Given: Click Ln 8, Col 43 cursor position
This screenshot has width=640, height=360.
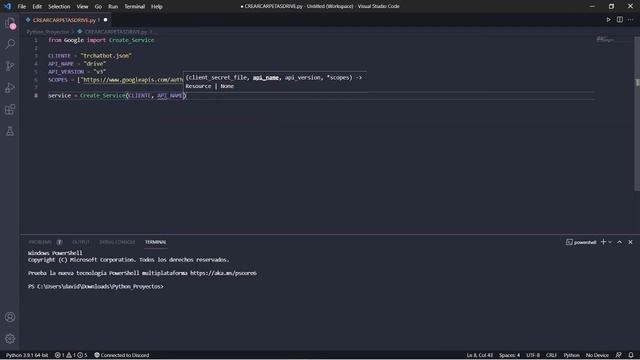Looking at the screenshot, I should 480,355.
